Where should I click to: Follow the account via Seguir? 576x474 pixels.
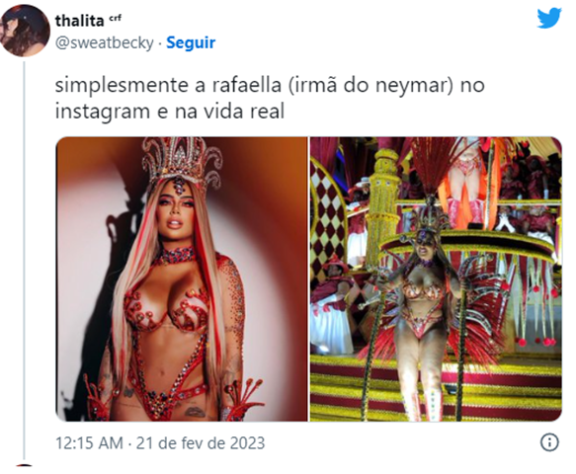(191, 43)
